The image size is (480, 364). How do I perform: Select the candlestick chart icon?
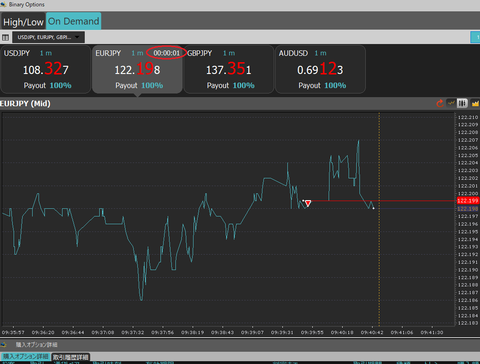tap(462, 103)
